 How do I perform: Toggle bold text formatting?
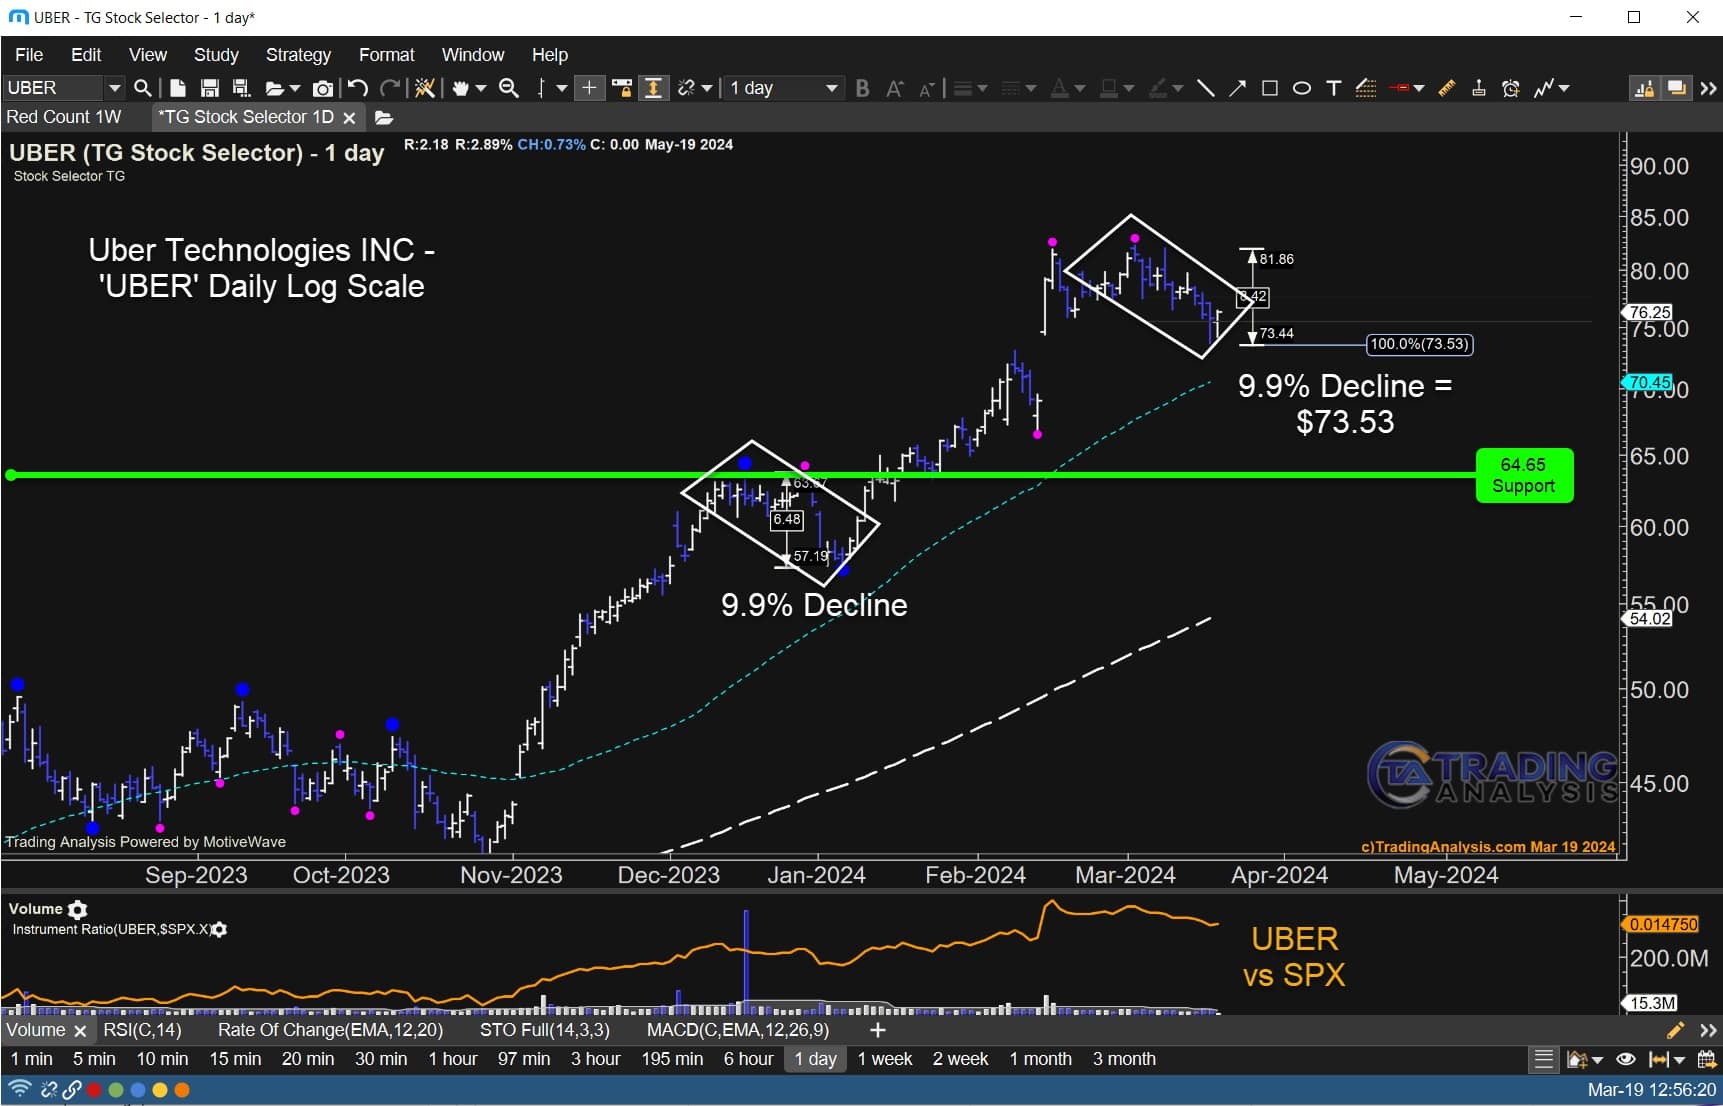862,88
